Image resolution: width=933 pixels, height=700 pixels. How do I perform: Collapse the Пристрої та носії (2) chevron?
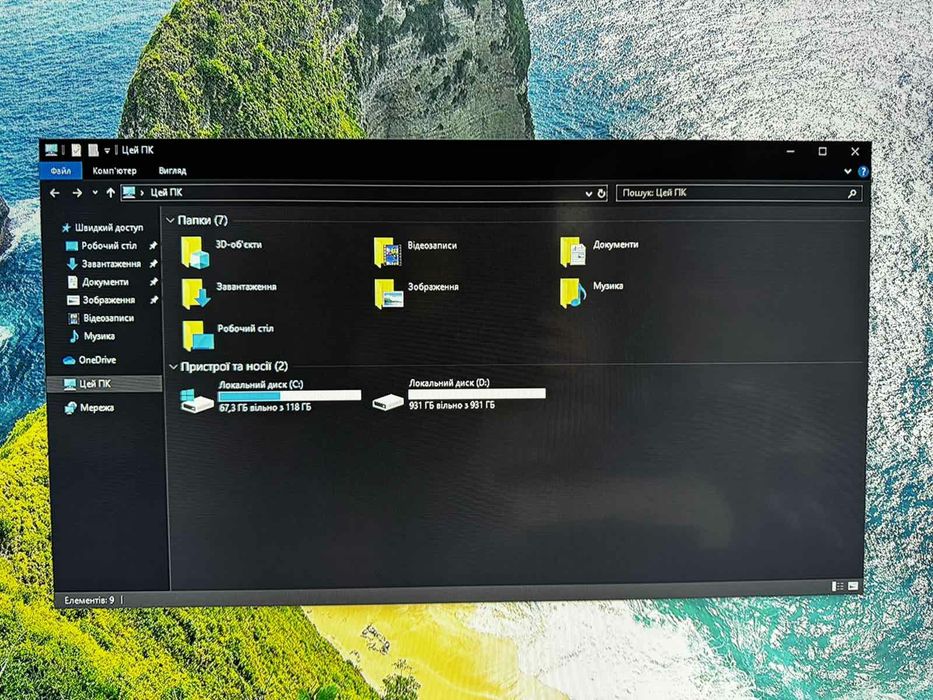[173, 367]
